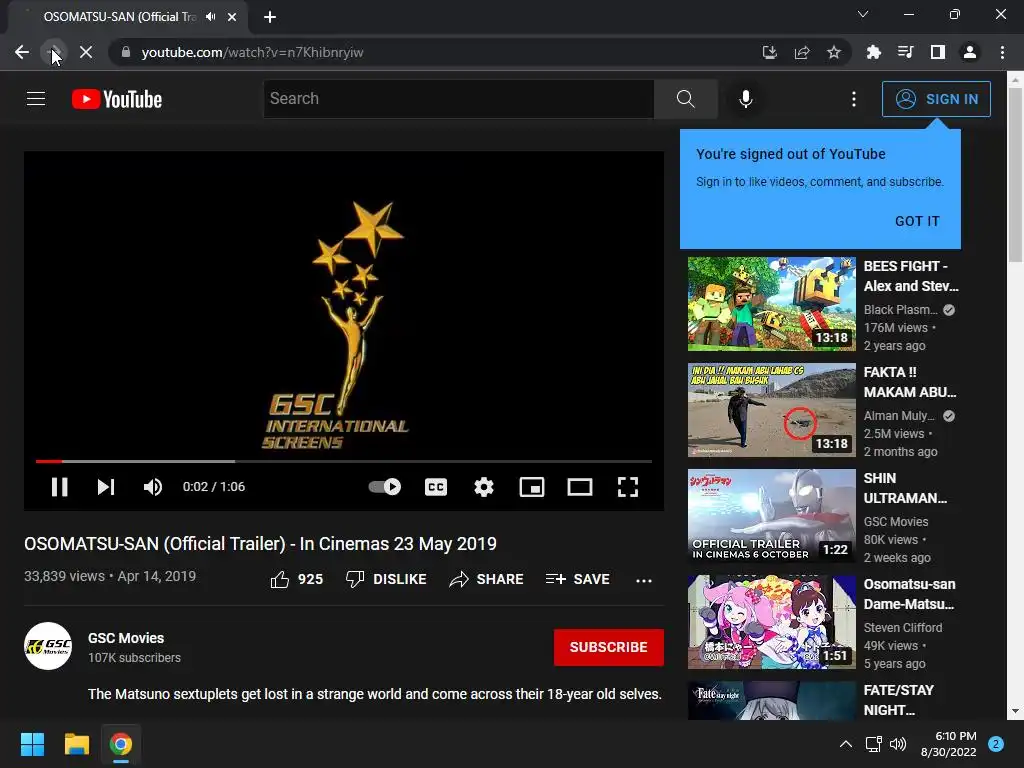This screenshot has width=1024, height=768.
Task: Subscribe to GSC Movies channel
Action: pyautogui.click(x=609, y=647)
